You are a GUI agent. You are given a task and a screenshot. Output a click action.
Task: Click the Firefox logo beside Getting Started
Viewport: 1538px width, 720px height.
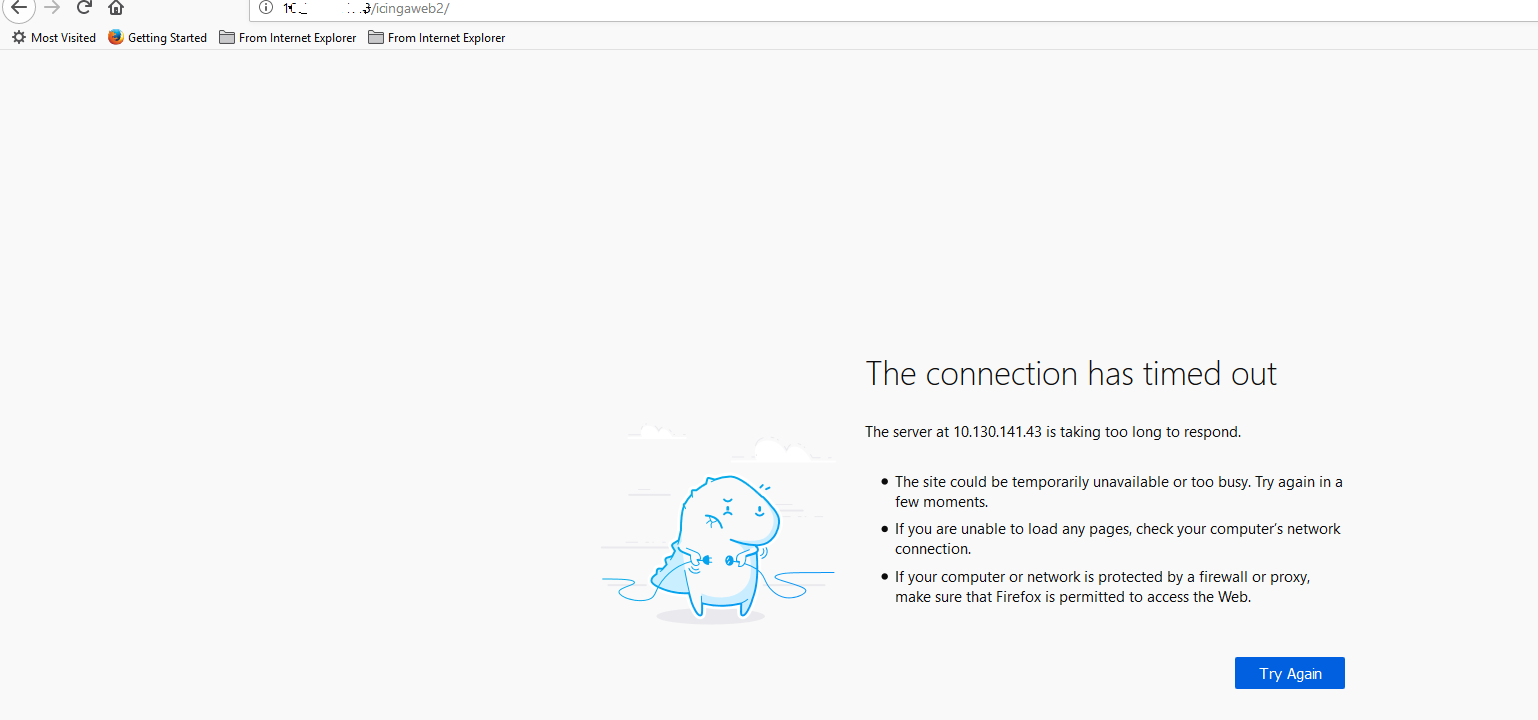(116, 38)
